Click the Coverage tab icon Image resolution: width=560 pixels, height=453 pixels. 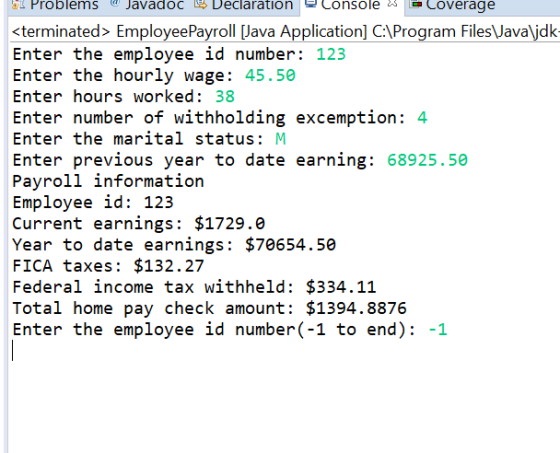coord(416,4)
